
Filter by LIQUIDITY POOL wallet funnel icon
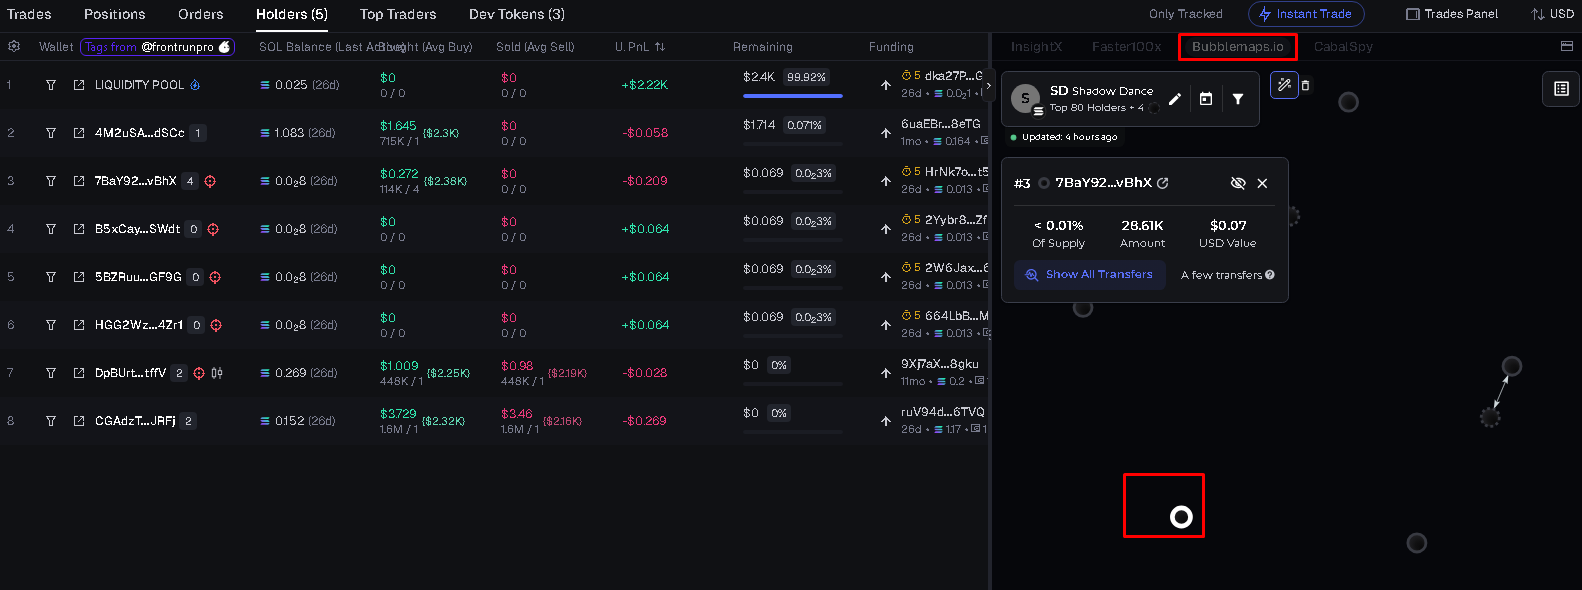[51, 85]
